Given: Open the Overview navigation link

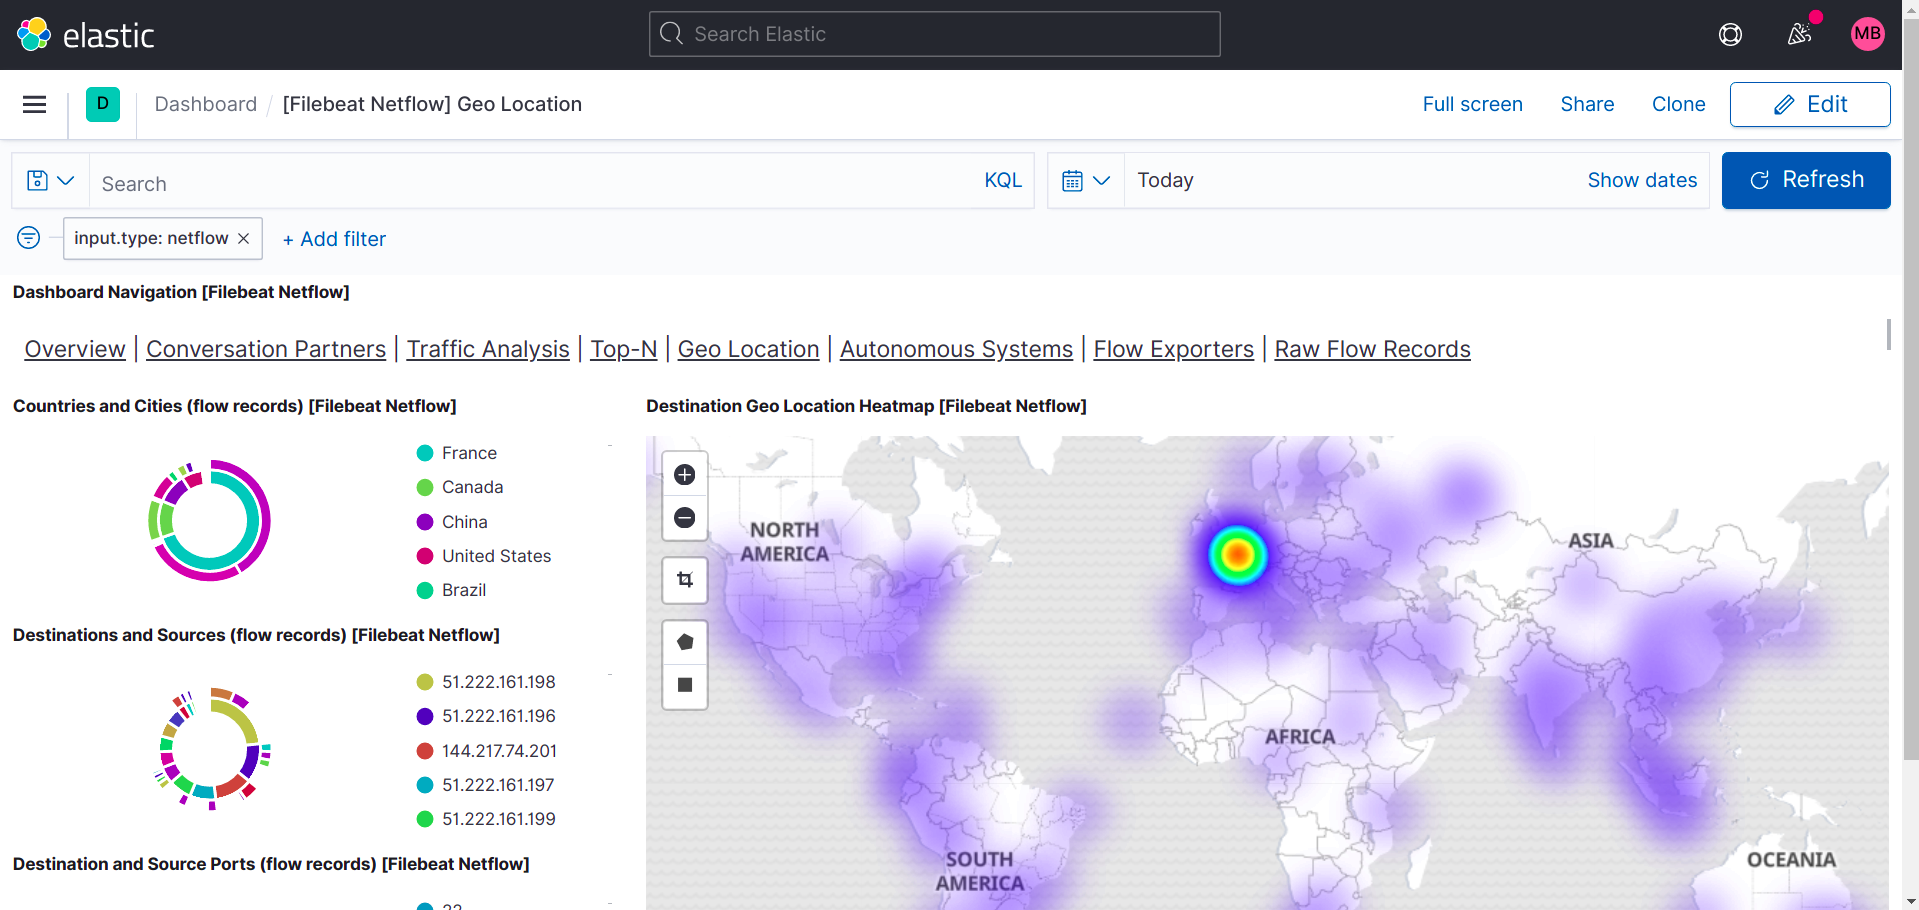Looking at the screenshot, I should tap(75, 349).
